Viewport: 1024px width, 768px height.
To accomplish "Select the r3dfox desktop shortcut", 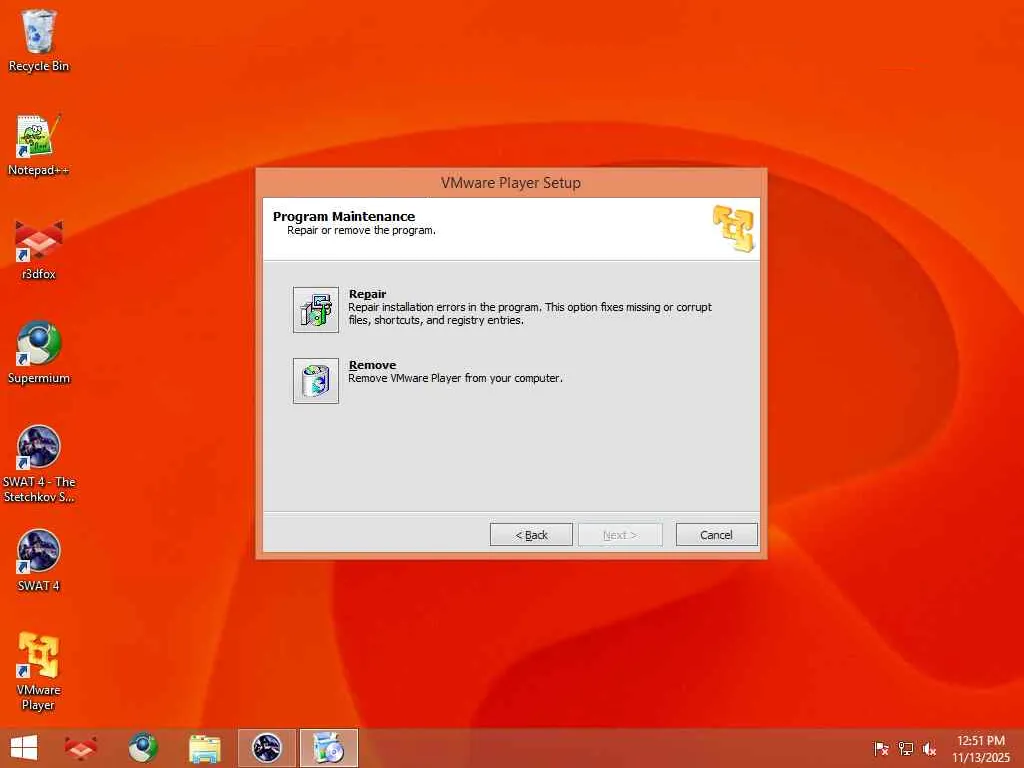I will [x=39, y=249].
